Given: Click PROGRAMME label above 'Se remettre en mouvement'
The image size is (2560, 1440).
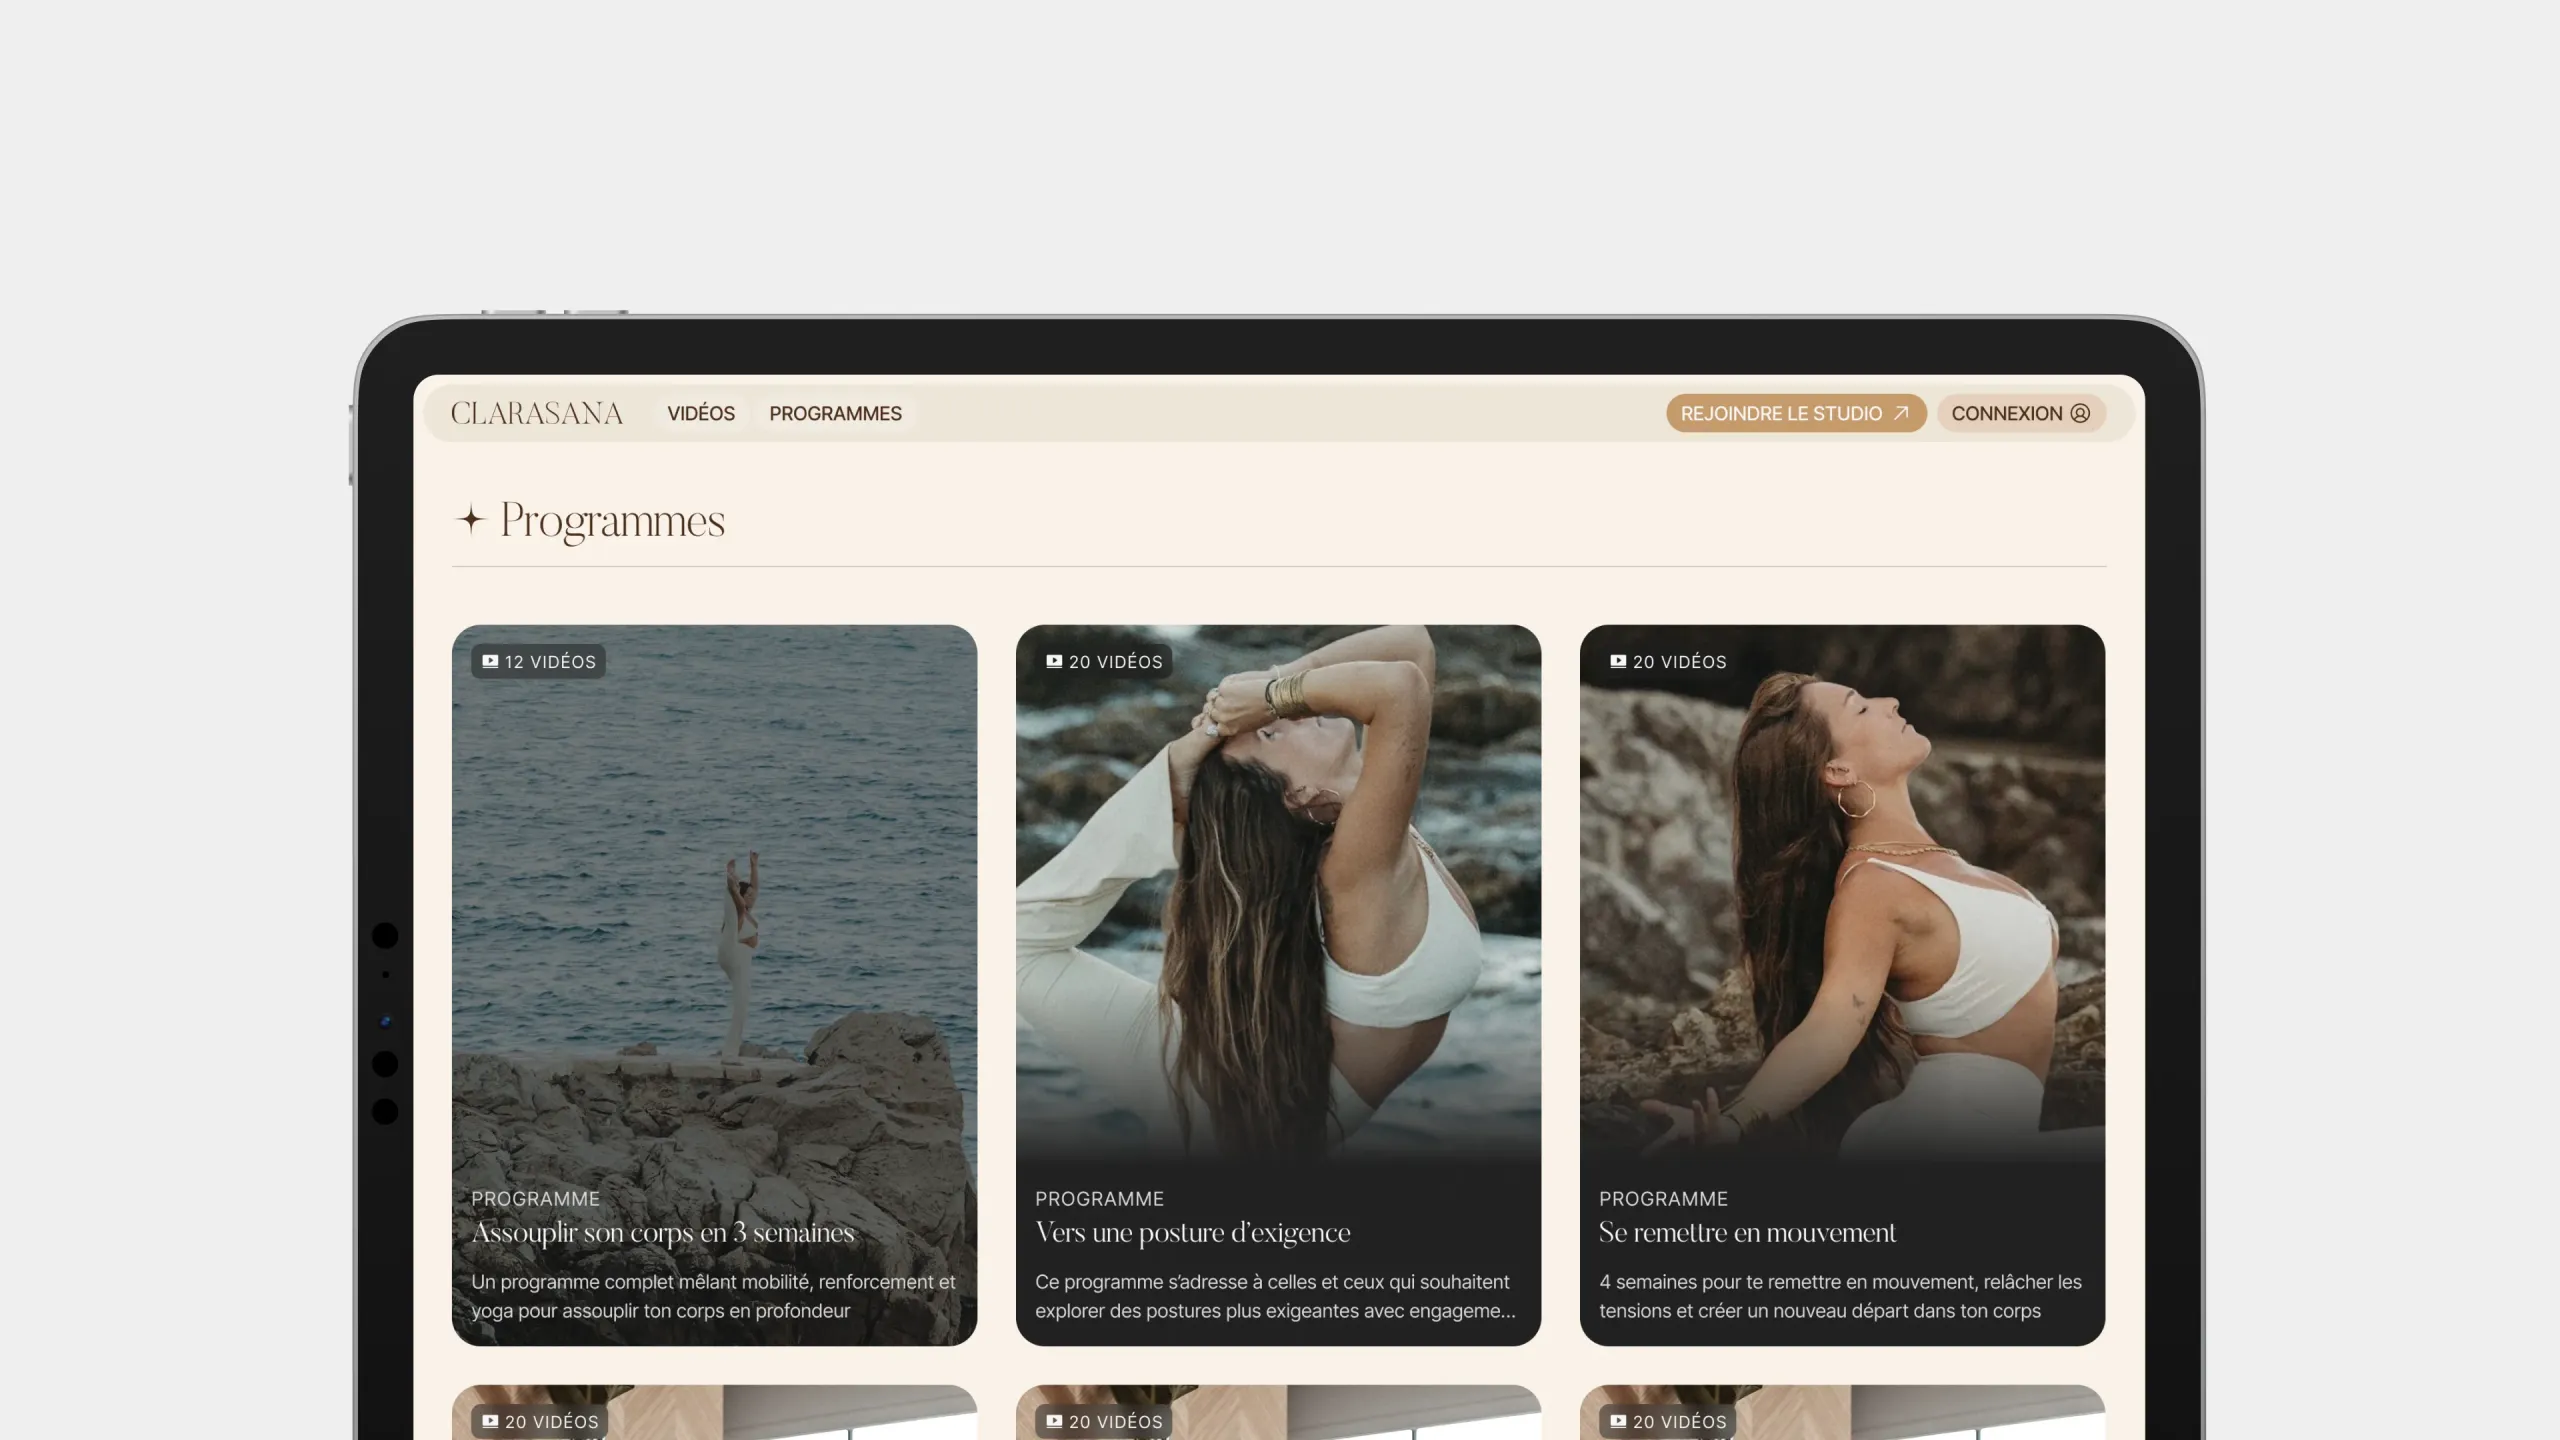Looking at the screenshot, I should (1663, 1198).
